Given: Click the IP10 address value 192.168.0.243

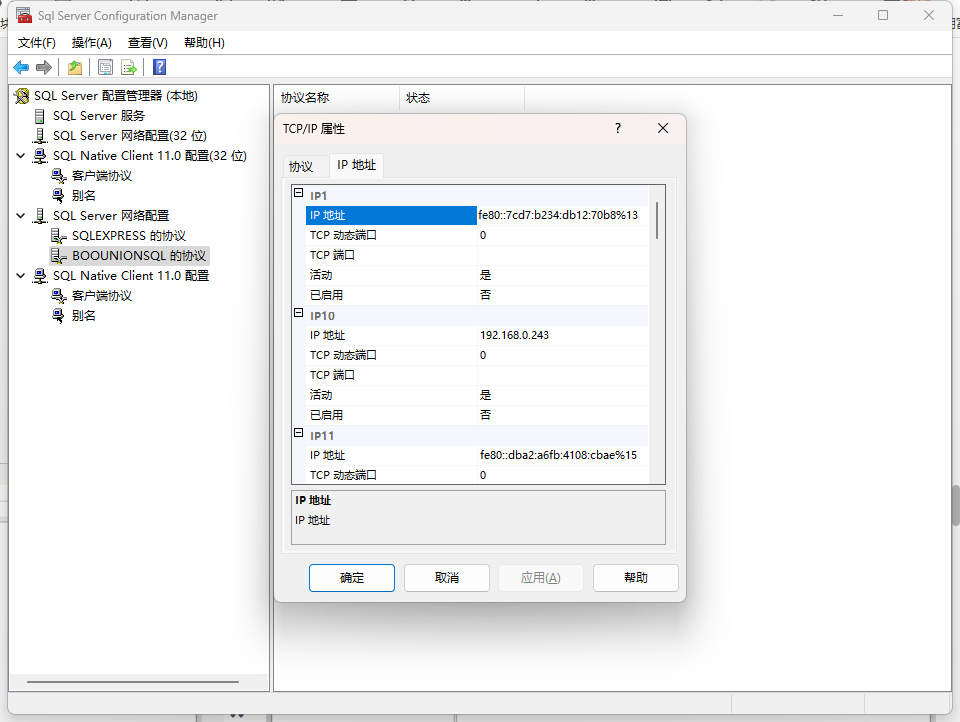Looking at the screenshot, I should pyautogui.click(x=514, y=336).
